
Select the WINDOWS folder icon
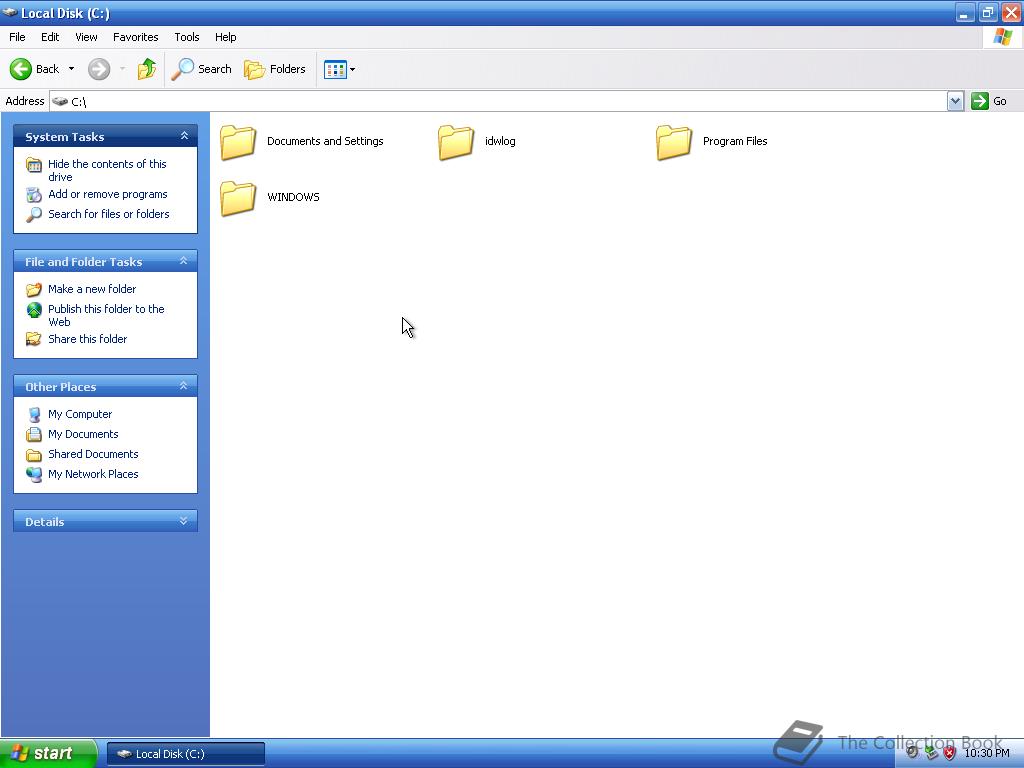(x=238, y=198)
